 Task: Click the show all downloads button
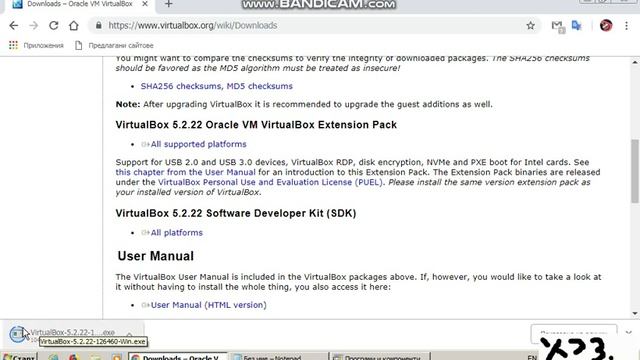tap(573, 334)
